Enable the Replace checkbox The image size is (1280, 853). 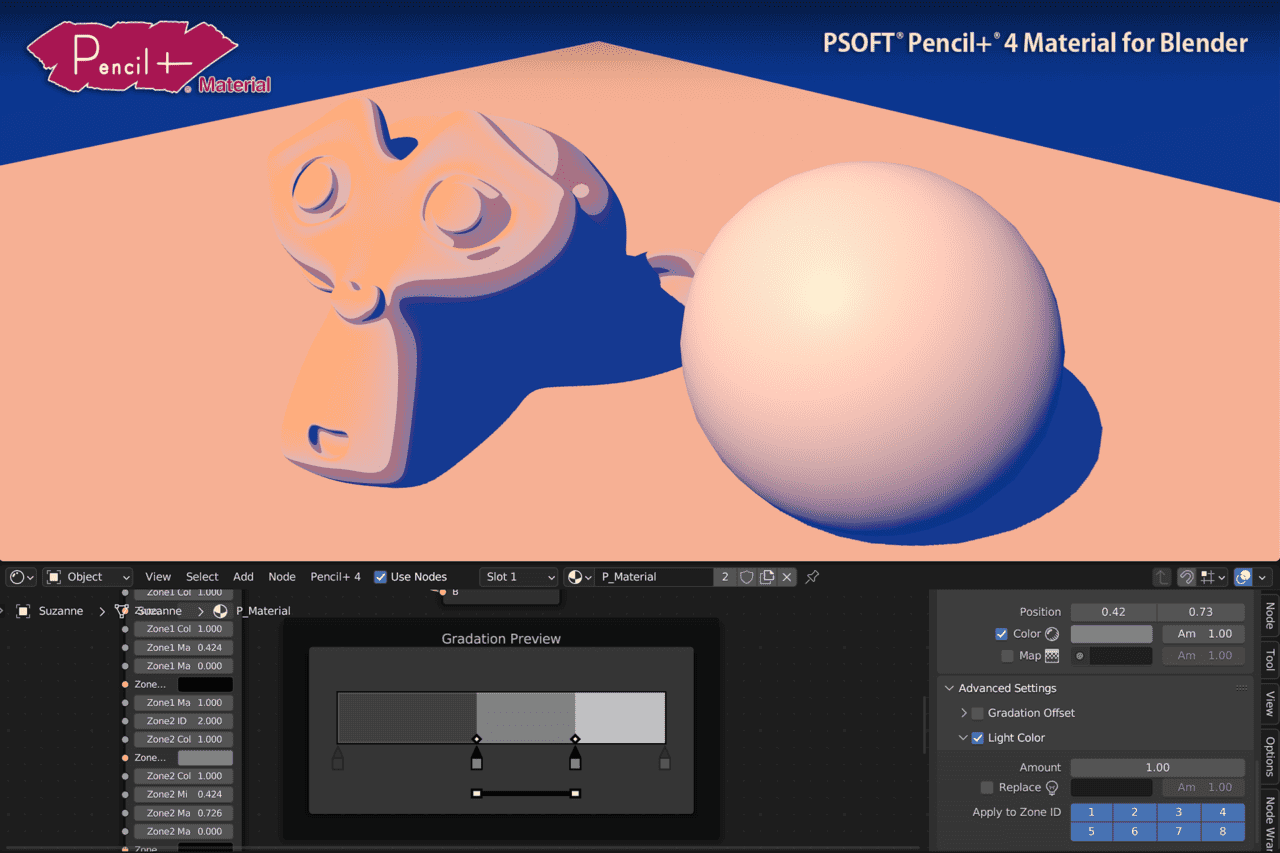coord(987,788)
